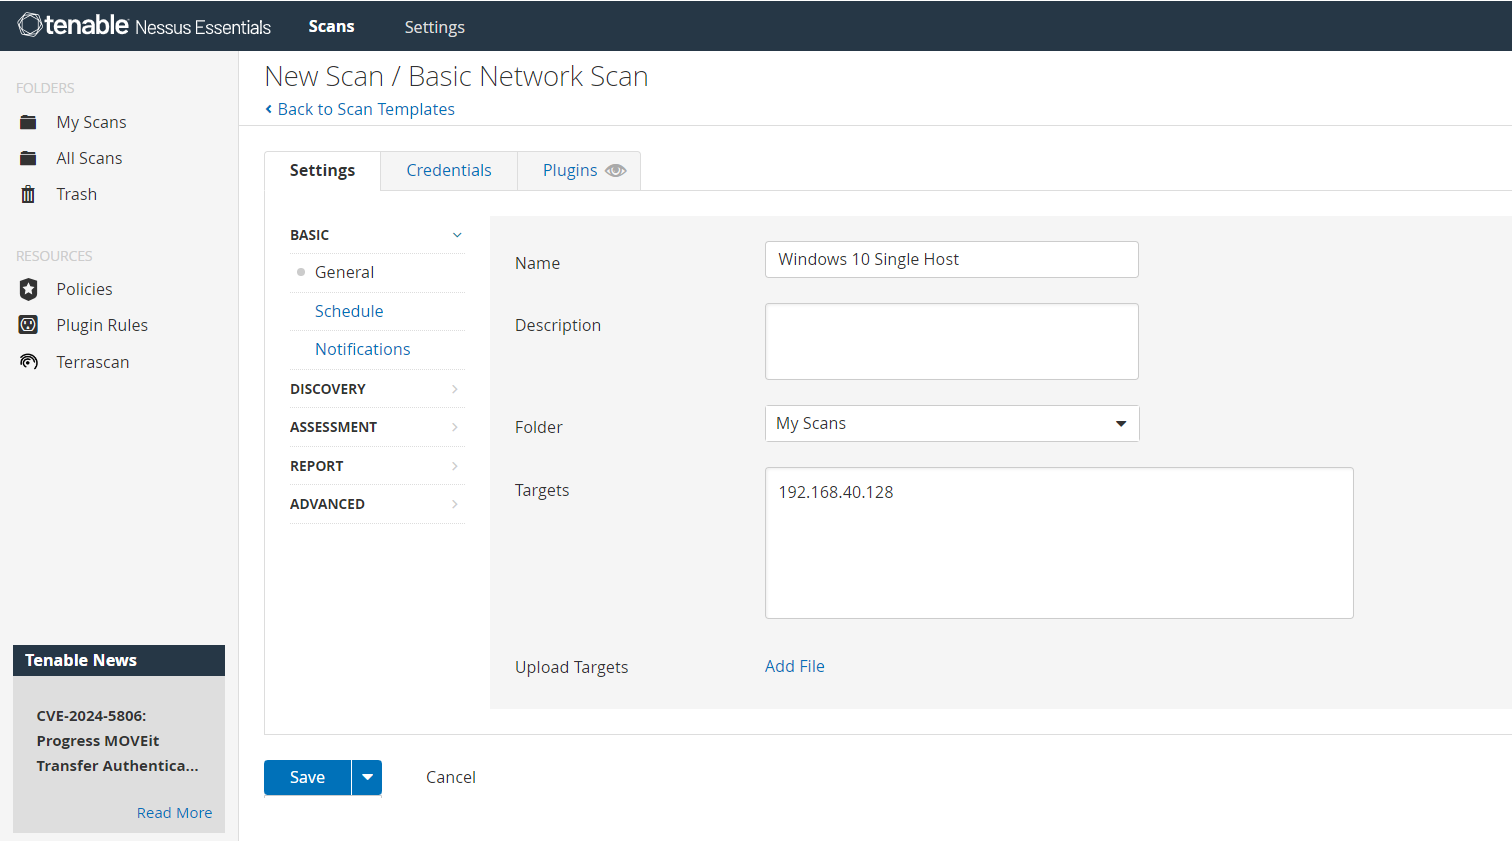Open Terrascan in sidebar
The image size is (1512, 841).
[93, 362]
